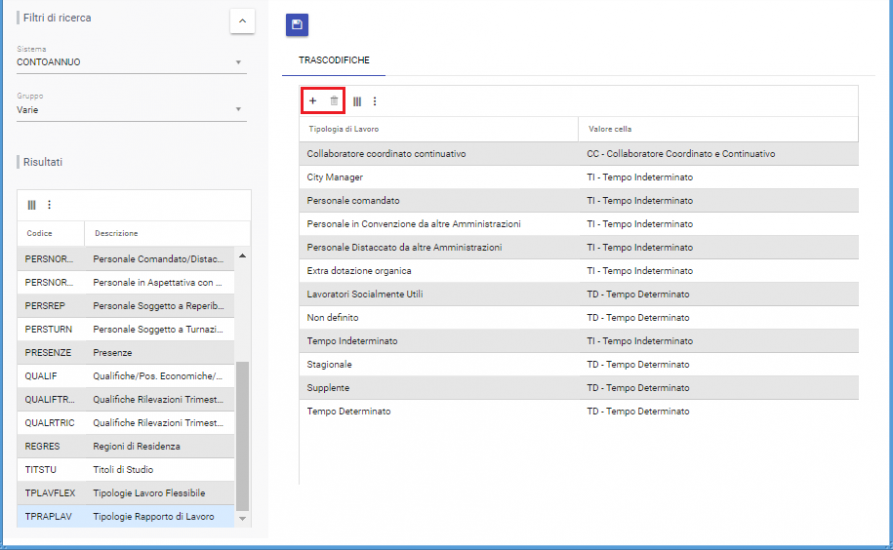This screenshot has width=893, height=550.
Task: Open the Sistema dropdown showing CONTOANNUO
Action: click(x=130, y=62)
